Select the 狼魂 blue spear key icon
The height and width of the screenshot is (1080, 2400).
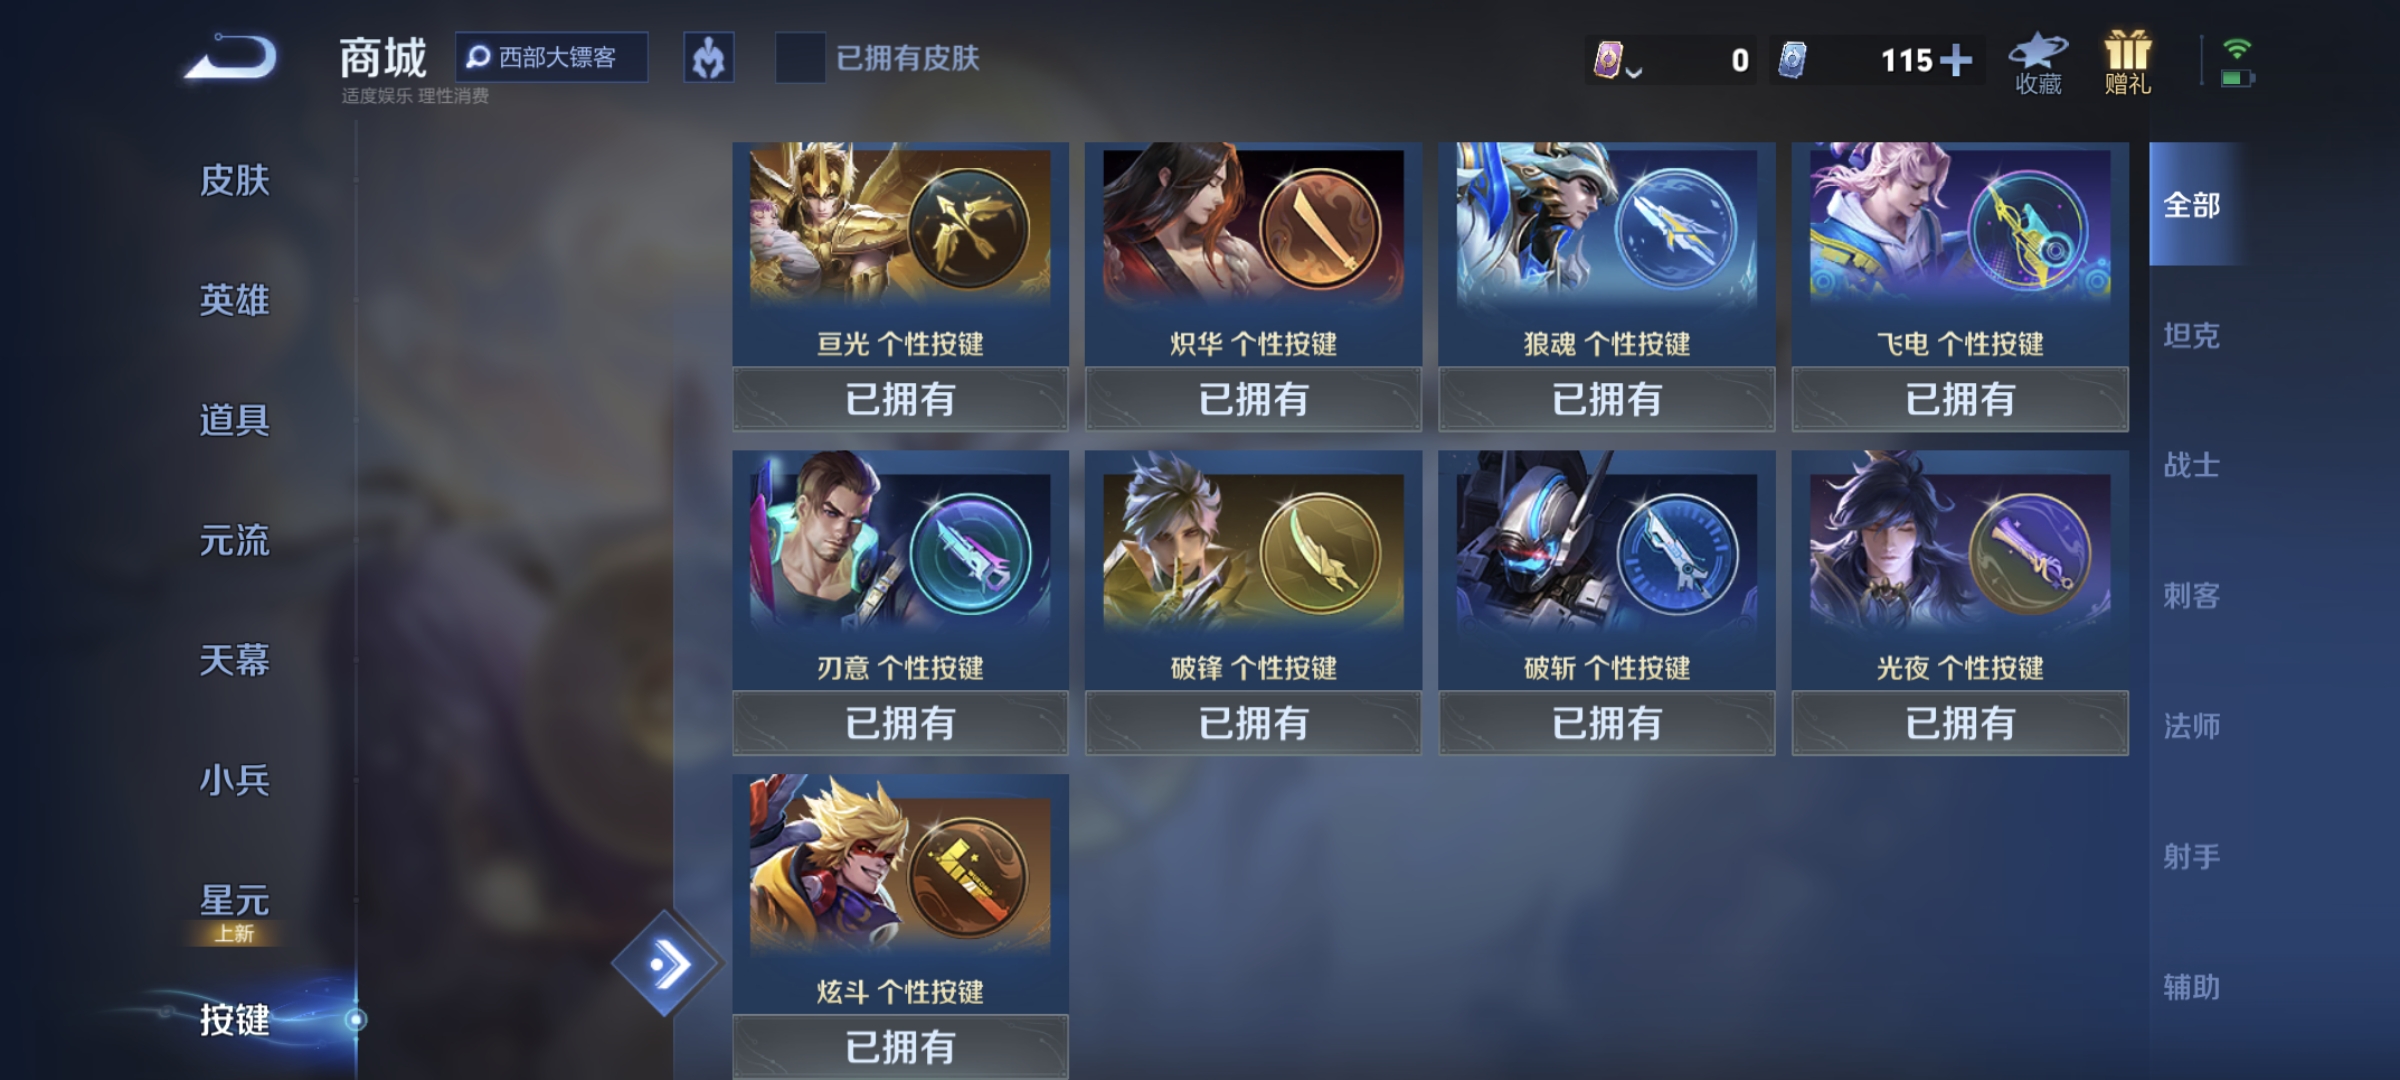click(x=1676, y=228)
